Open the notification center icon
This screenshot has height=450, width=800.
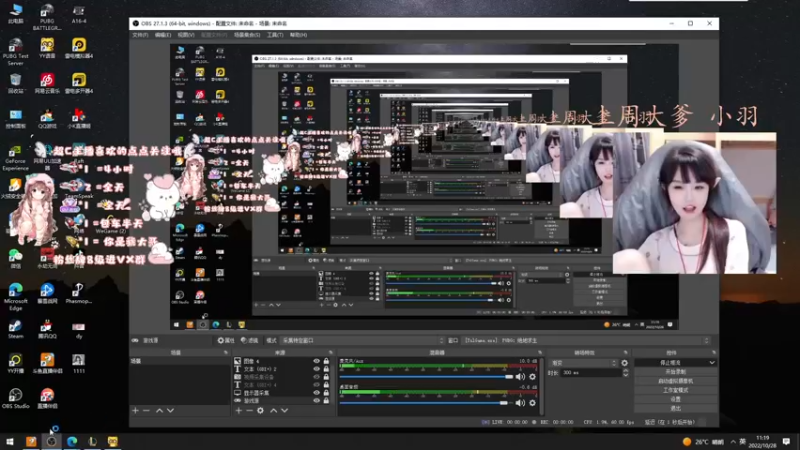pos(786,441)
